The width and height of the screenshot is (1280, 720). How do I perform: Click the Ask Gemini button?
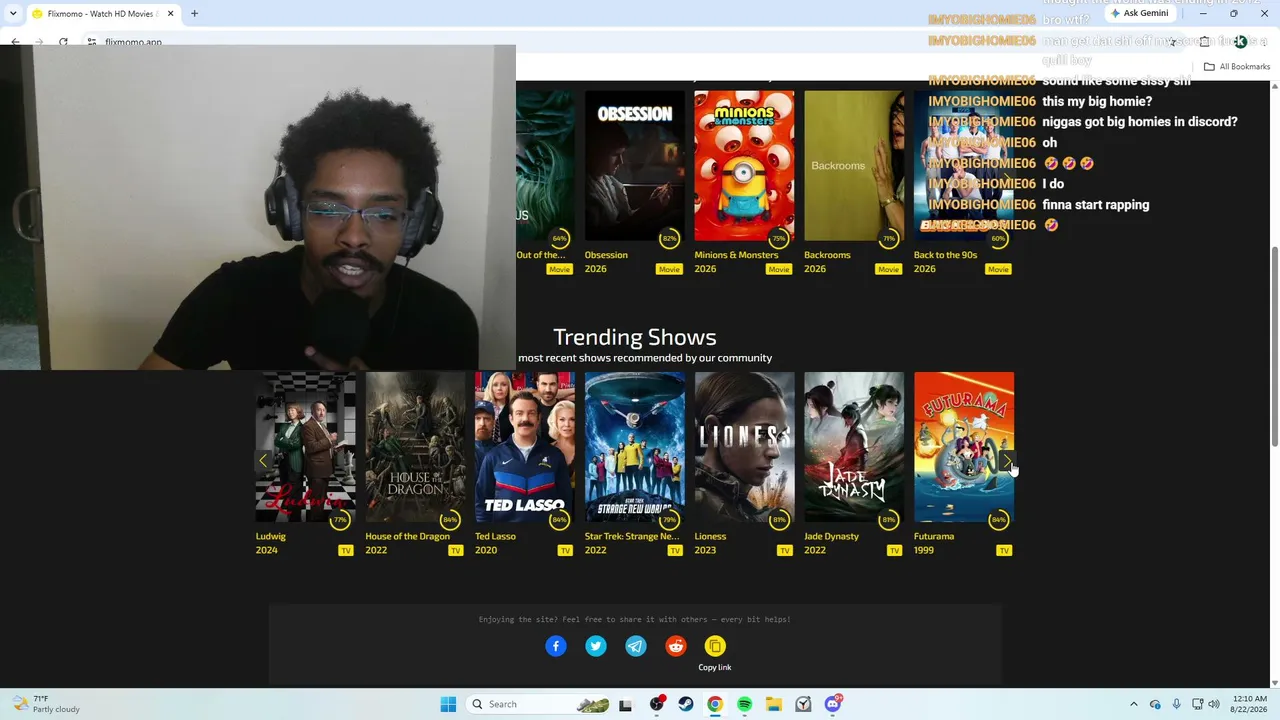(1139, 14)
